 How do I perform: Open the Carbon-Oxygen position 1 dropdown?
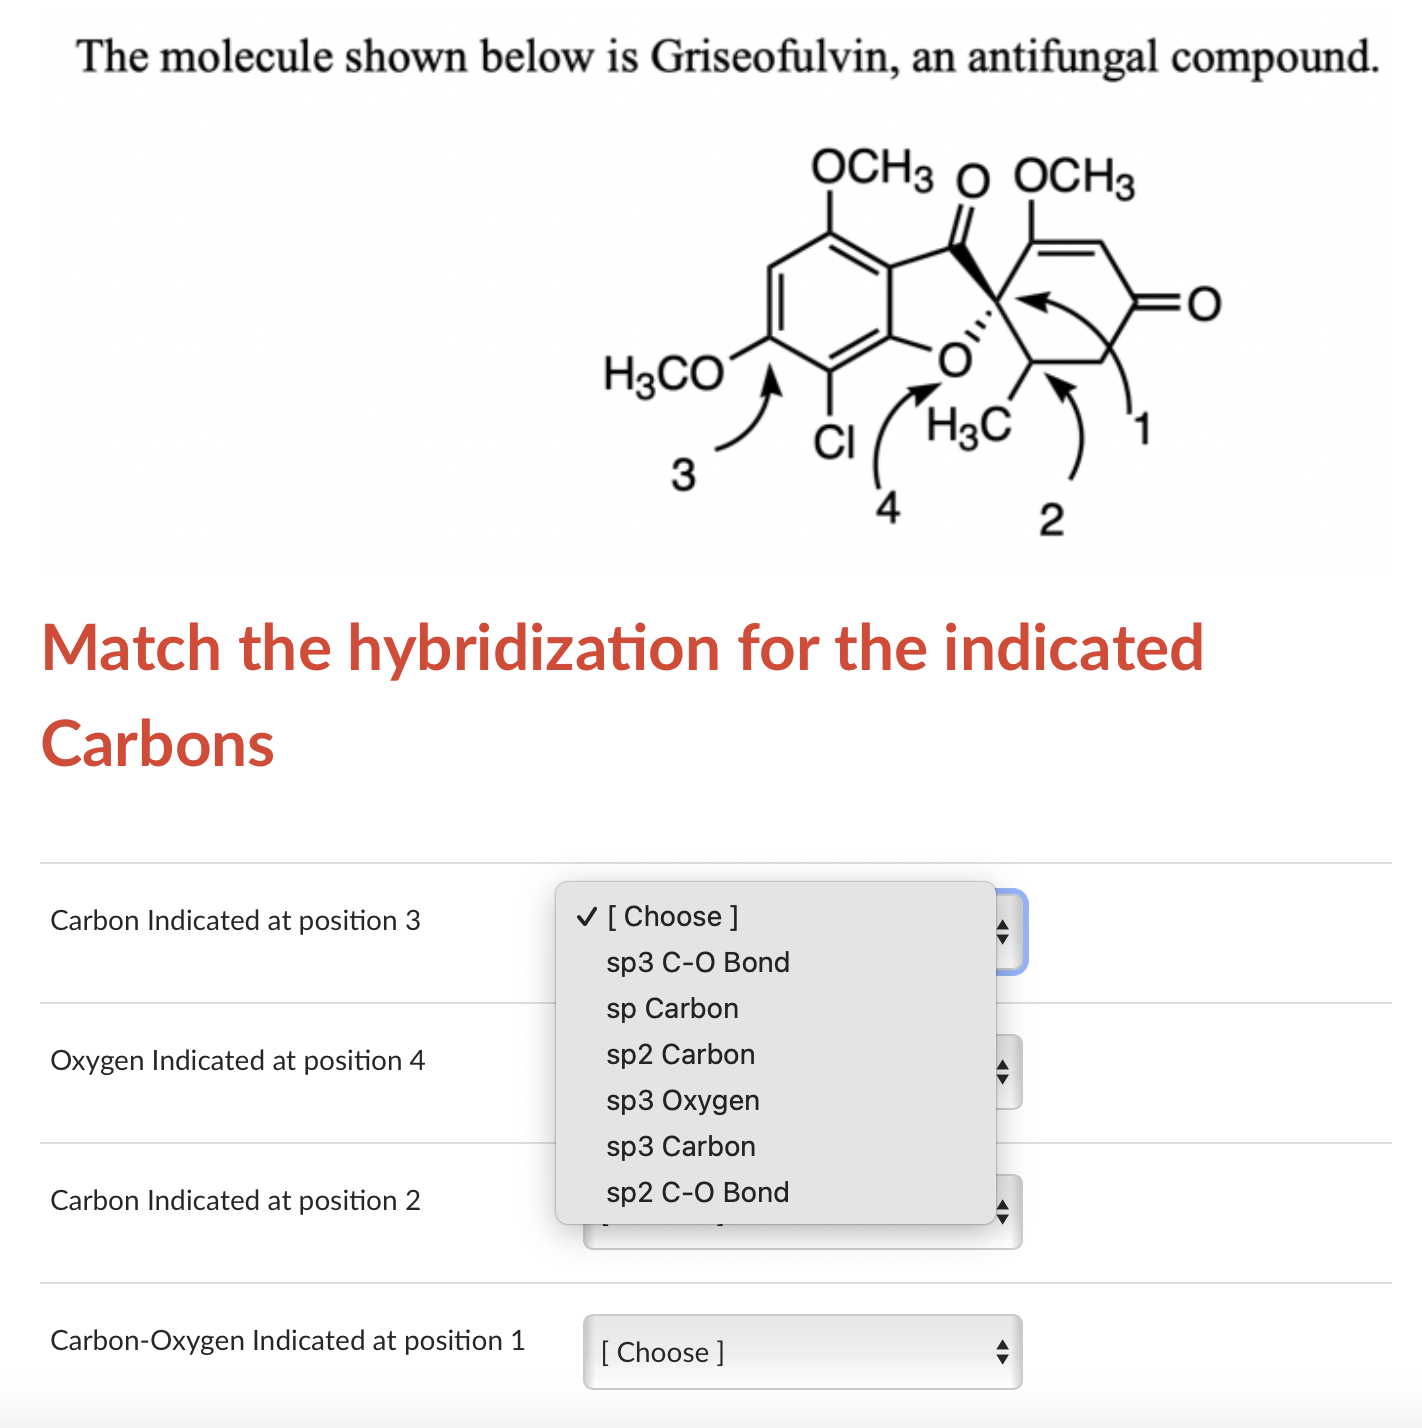coord(800,1352)
